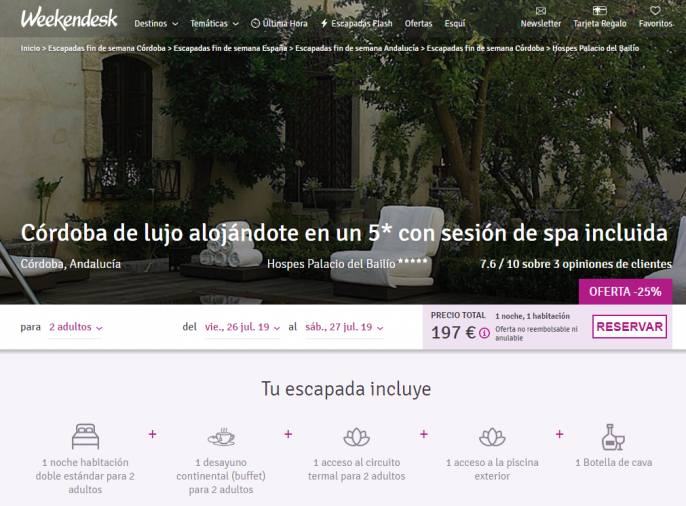Open the Última Hora menu item
Image resolution: width=686 pixels, height=506 pixels.
(279, 23)
